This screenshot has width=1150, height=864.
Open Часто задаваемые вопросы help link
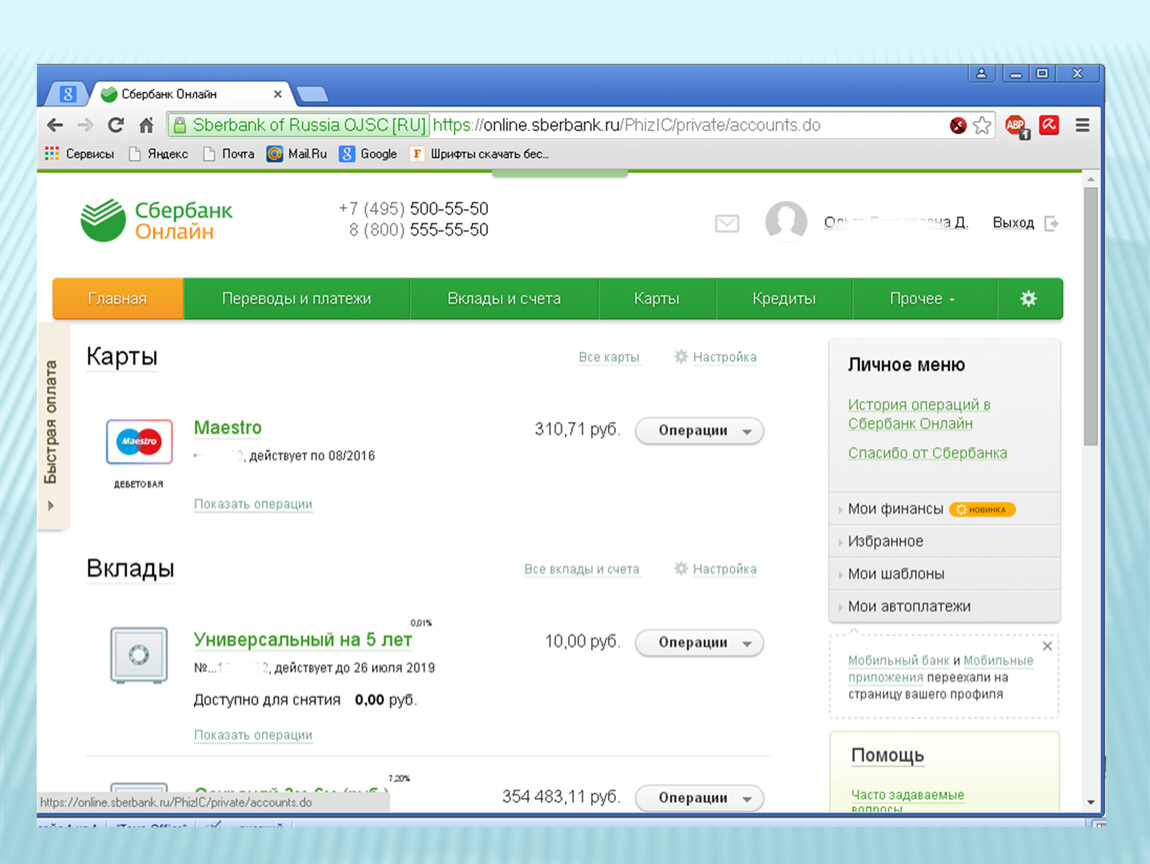click(908, 801)
